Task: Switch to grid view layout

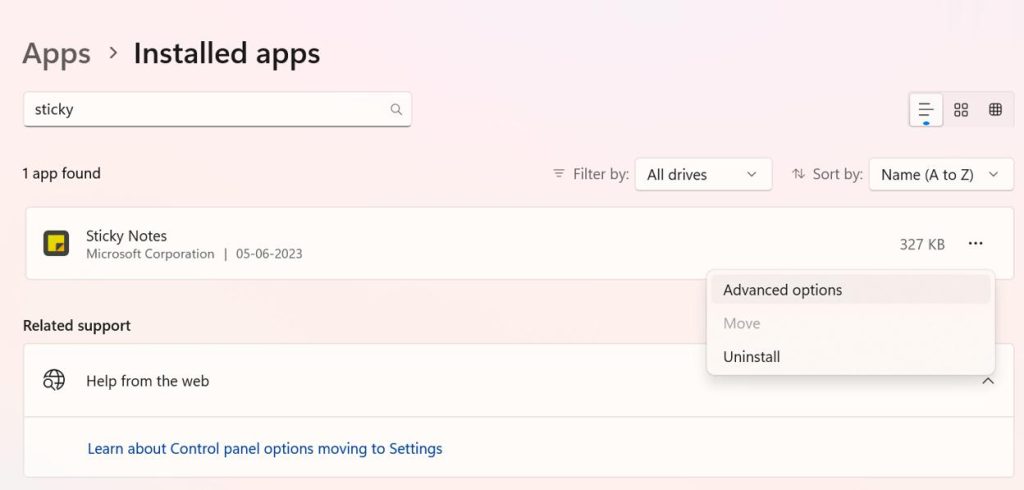Action: pos(961,110)
